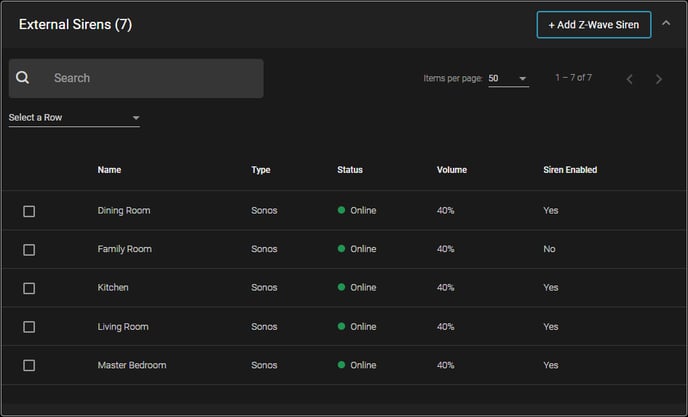Click the Living Room Sonos type cell
The height and width of the screenshot is (417, 688).
(264, 327)
